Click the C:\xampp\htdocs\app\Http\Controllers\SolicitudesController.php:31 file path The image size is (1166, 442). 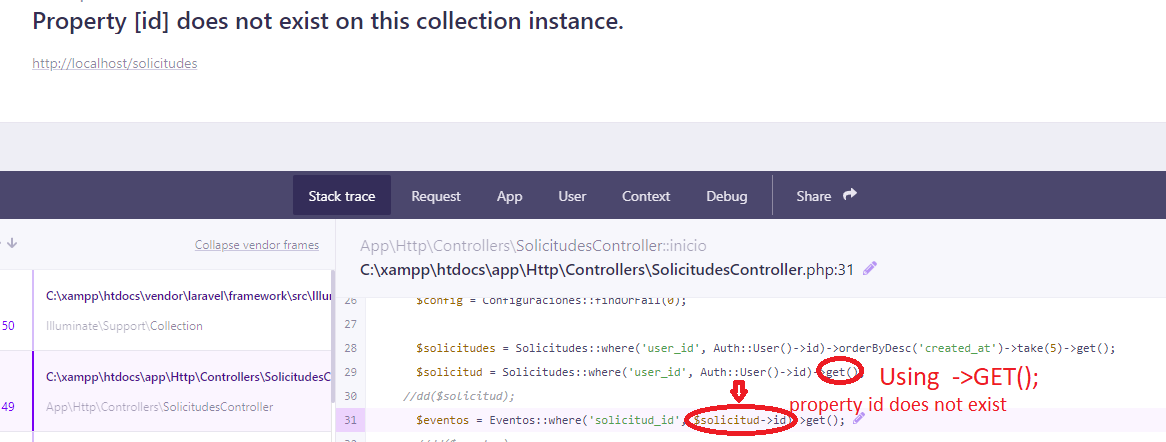pyautogui.click(x=607, y=269)
